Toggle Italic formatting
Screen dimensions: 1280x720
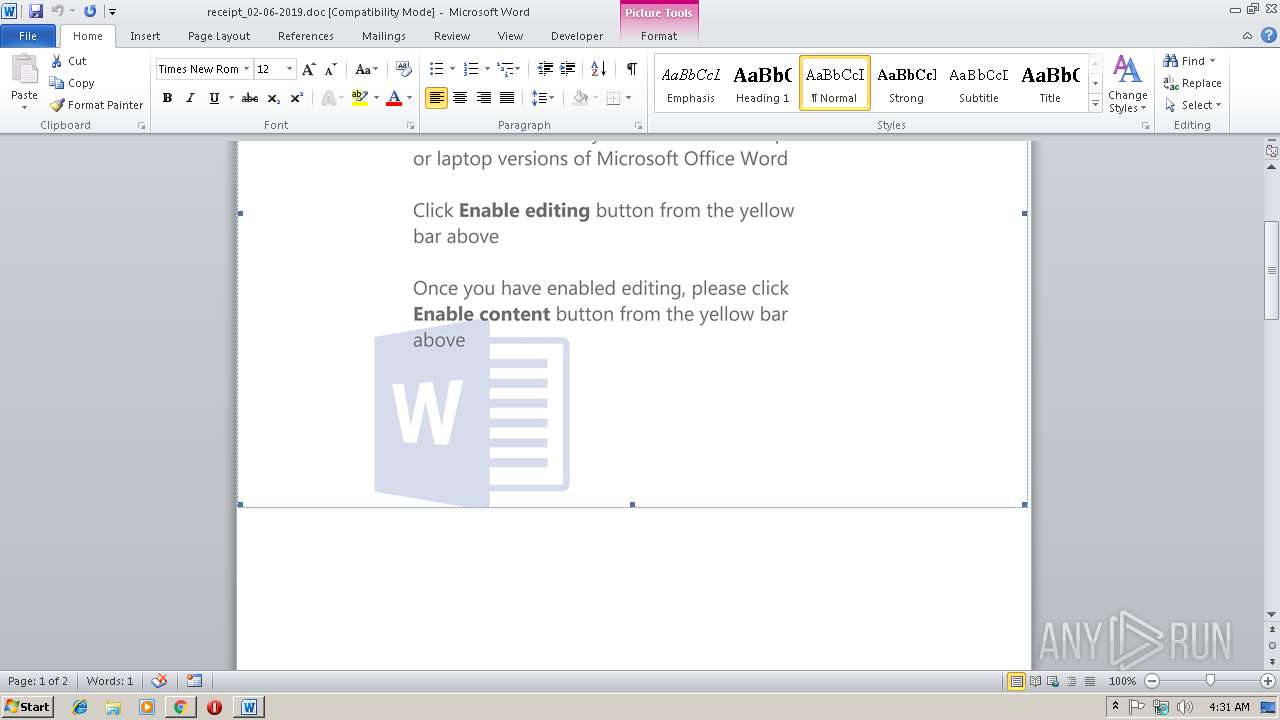point(190,98)
